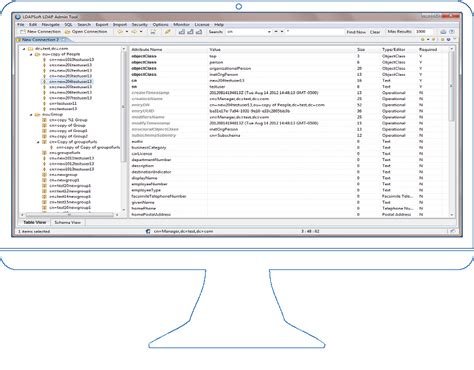Select the cn=testuser11 tree entry

pyautogui.click(x=63, y=103)
